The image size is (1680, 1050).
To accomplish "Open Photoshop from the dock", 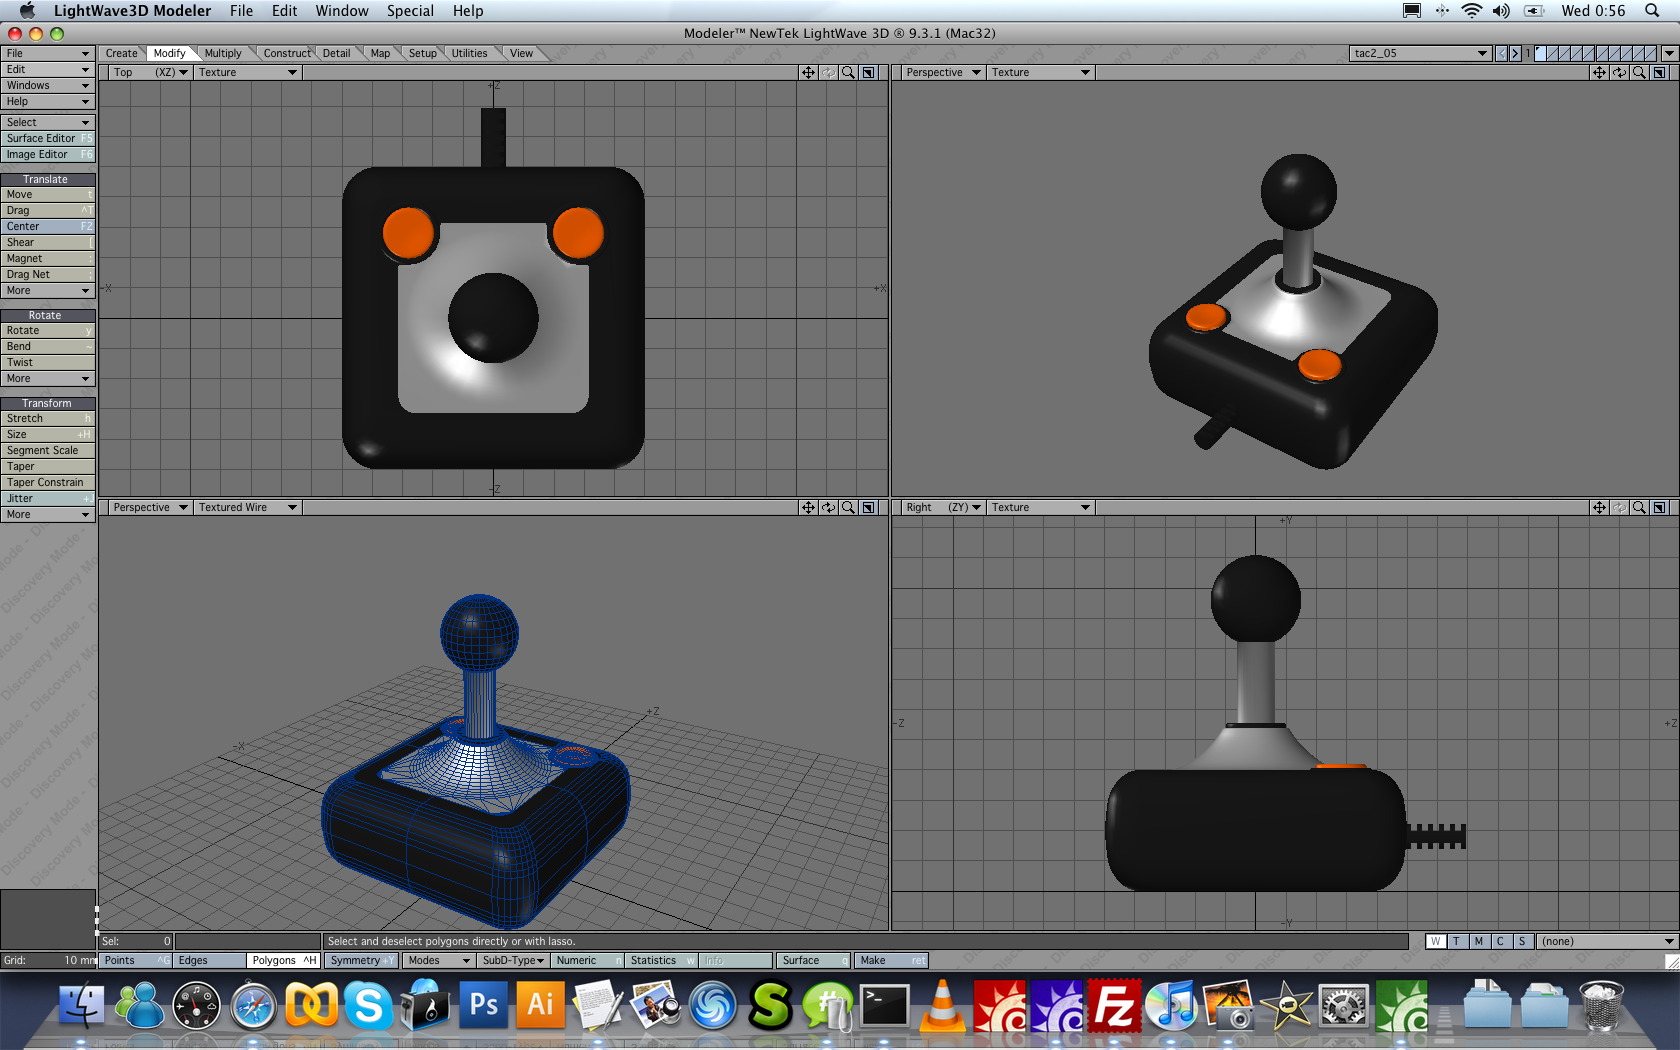I will point(483,1005).
